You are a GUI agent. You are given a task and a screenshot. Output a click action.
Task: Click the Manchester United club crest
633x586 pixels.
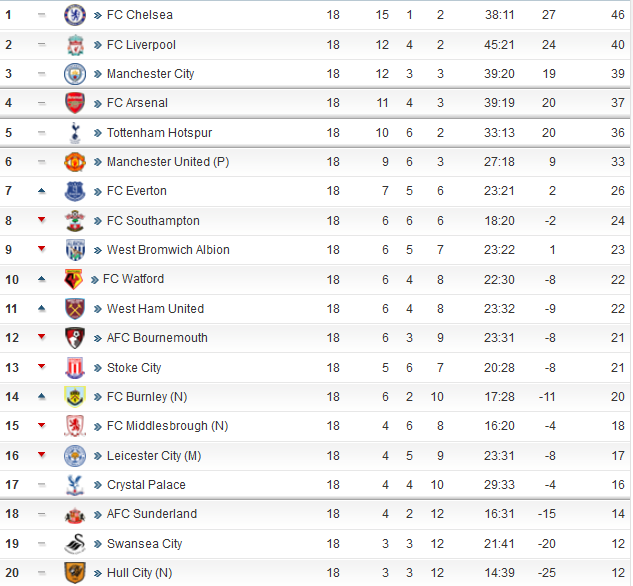pyautogui.click(x=75, y=162)
